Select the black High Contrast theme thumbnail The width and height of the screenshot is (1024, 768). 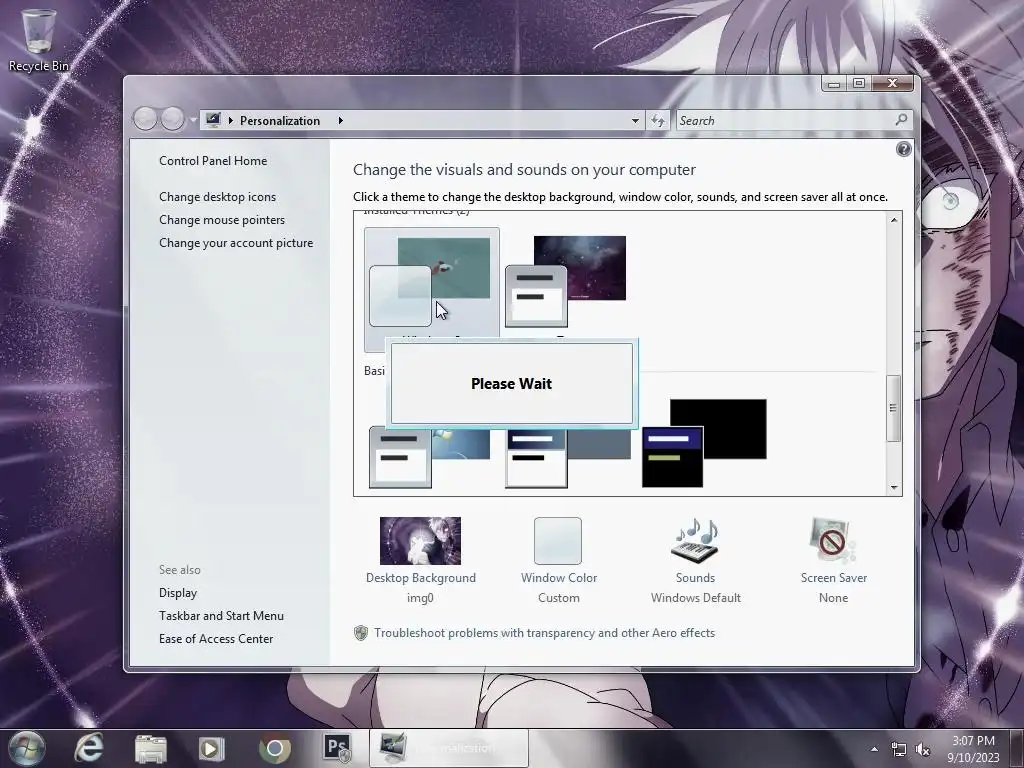tap(704, 443)
